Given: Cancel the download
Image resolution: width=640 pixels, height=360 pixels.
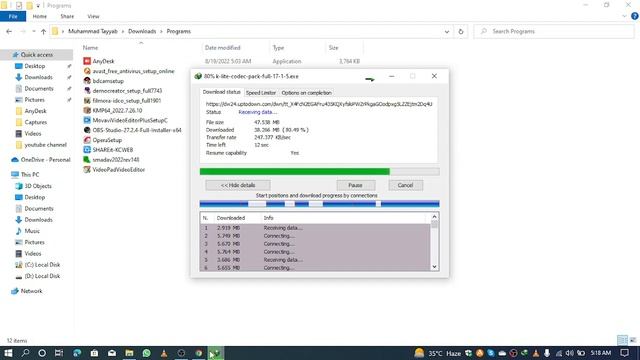Looking at the screenshot, I should 405,185.
